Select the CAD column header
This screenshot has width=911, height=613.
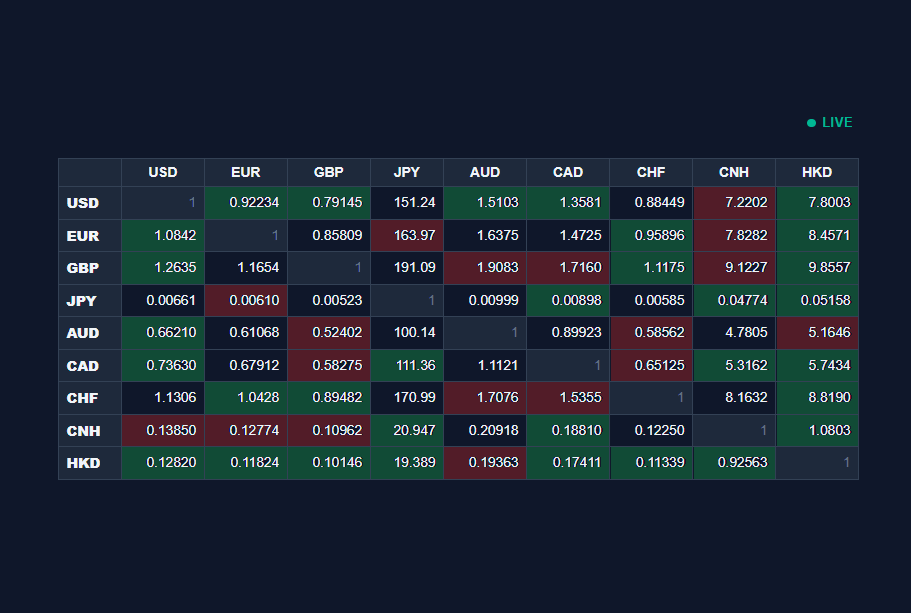pos(568,173)
